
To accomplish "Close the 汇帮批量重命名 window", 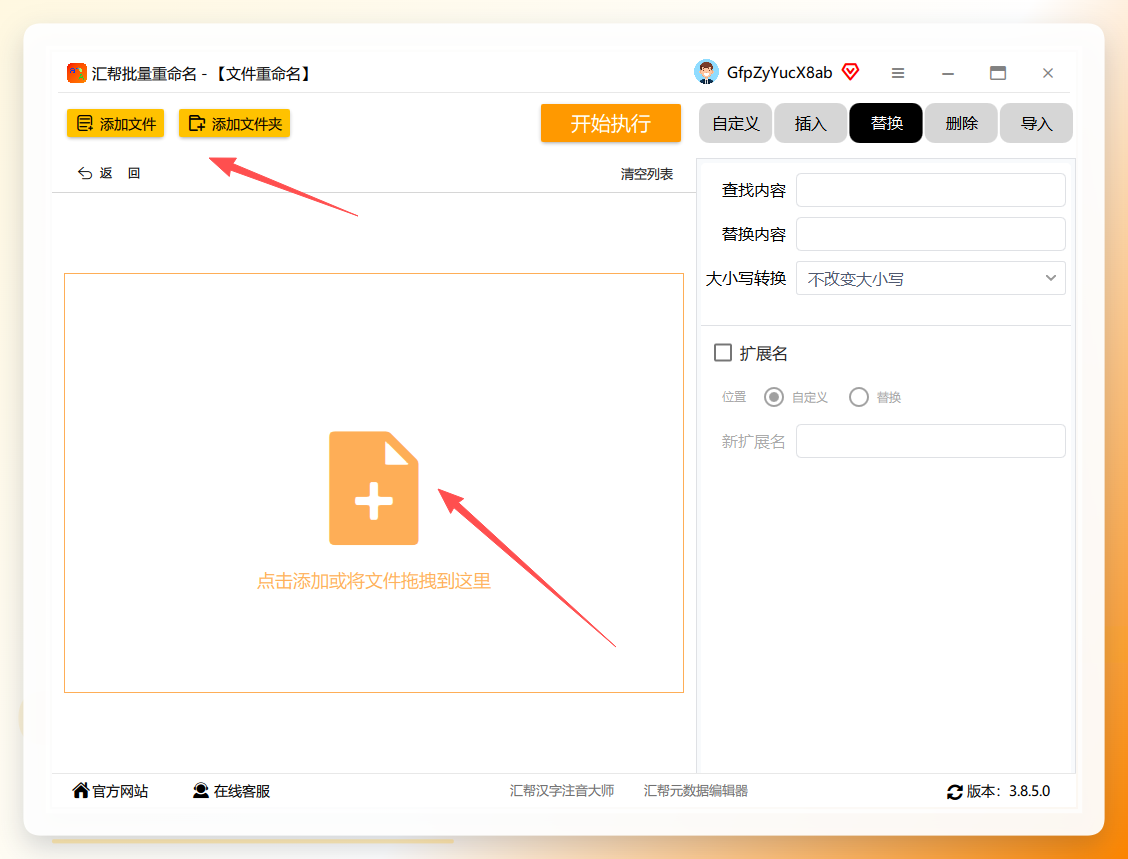I will pyautogui.click(x=1048, y=73).
